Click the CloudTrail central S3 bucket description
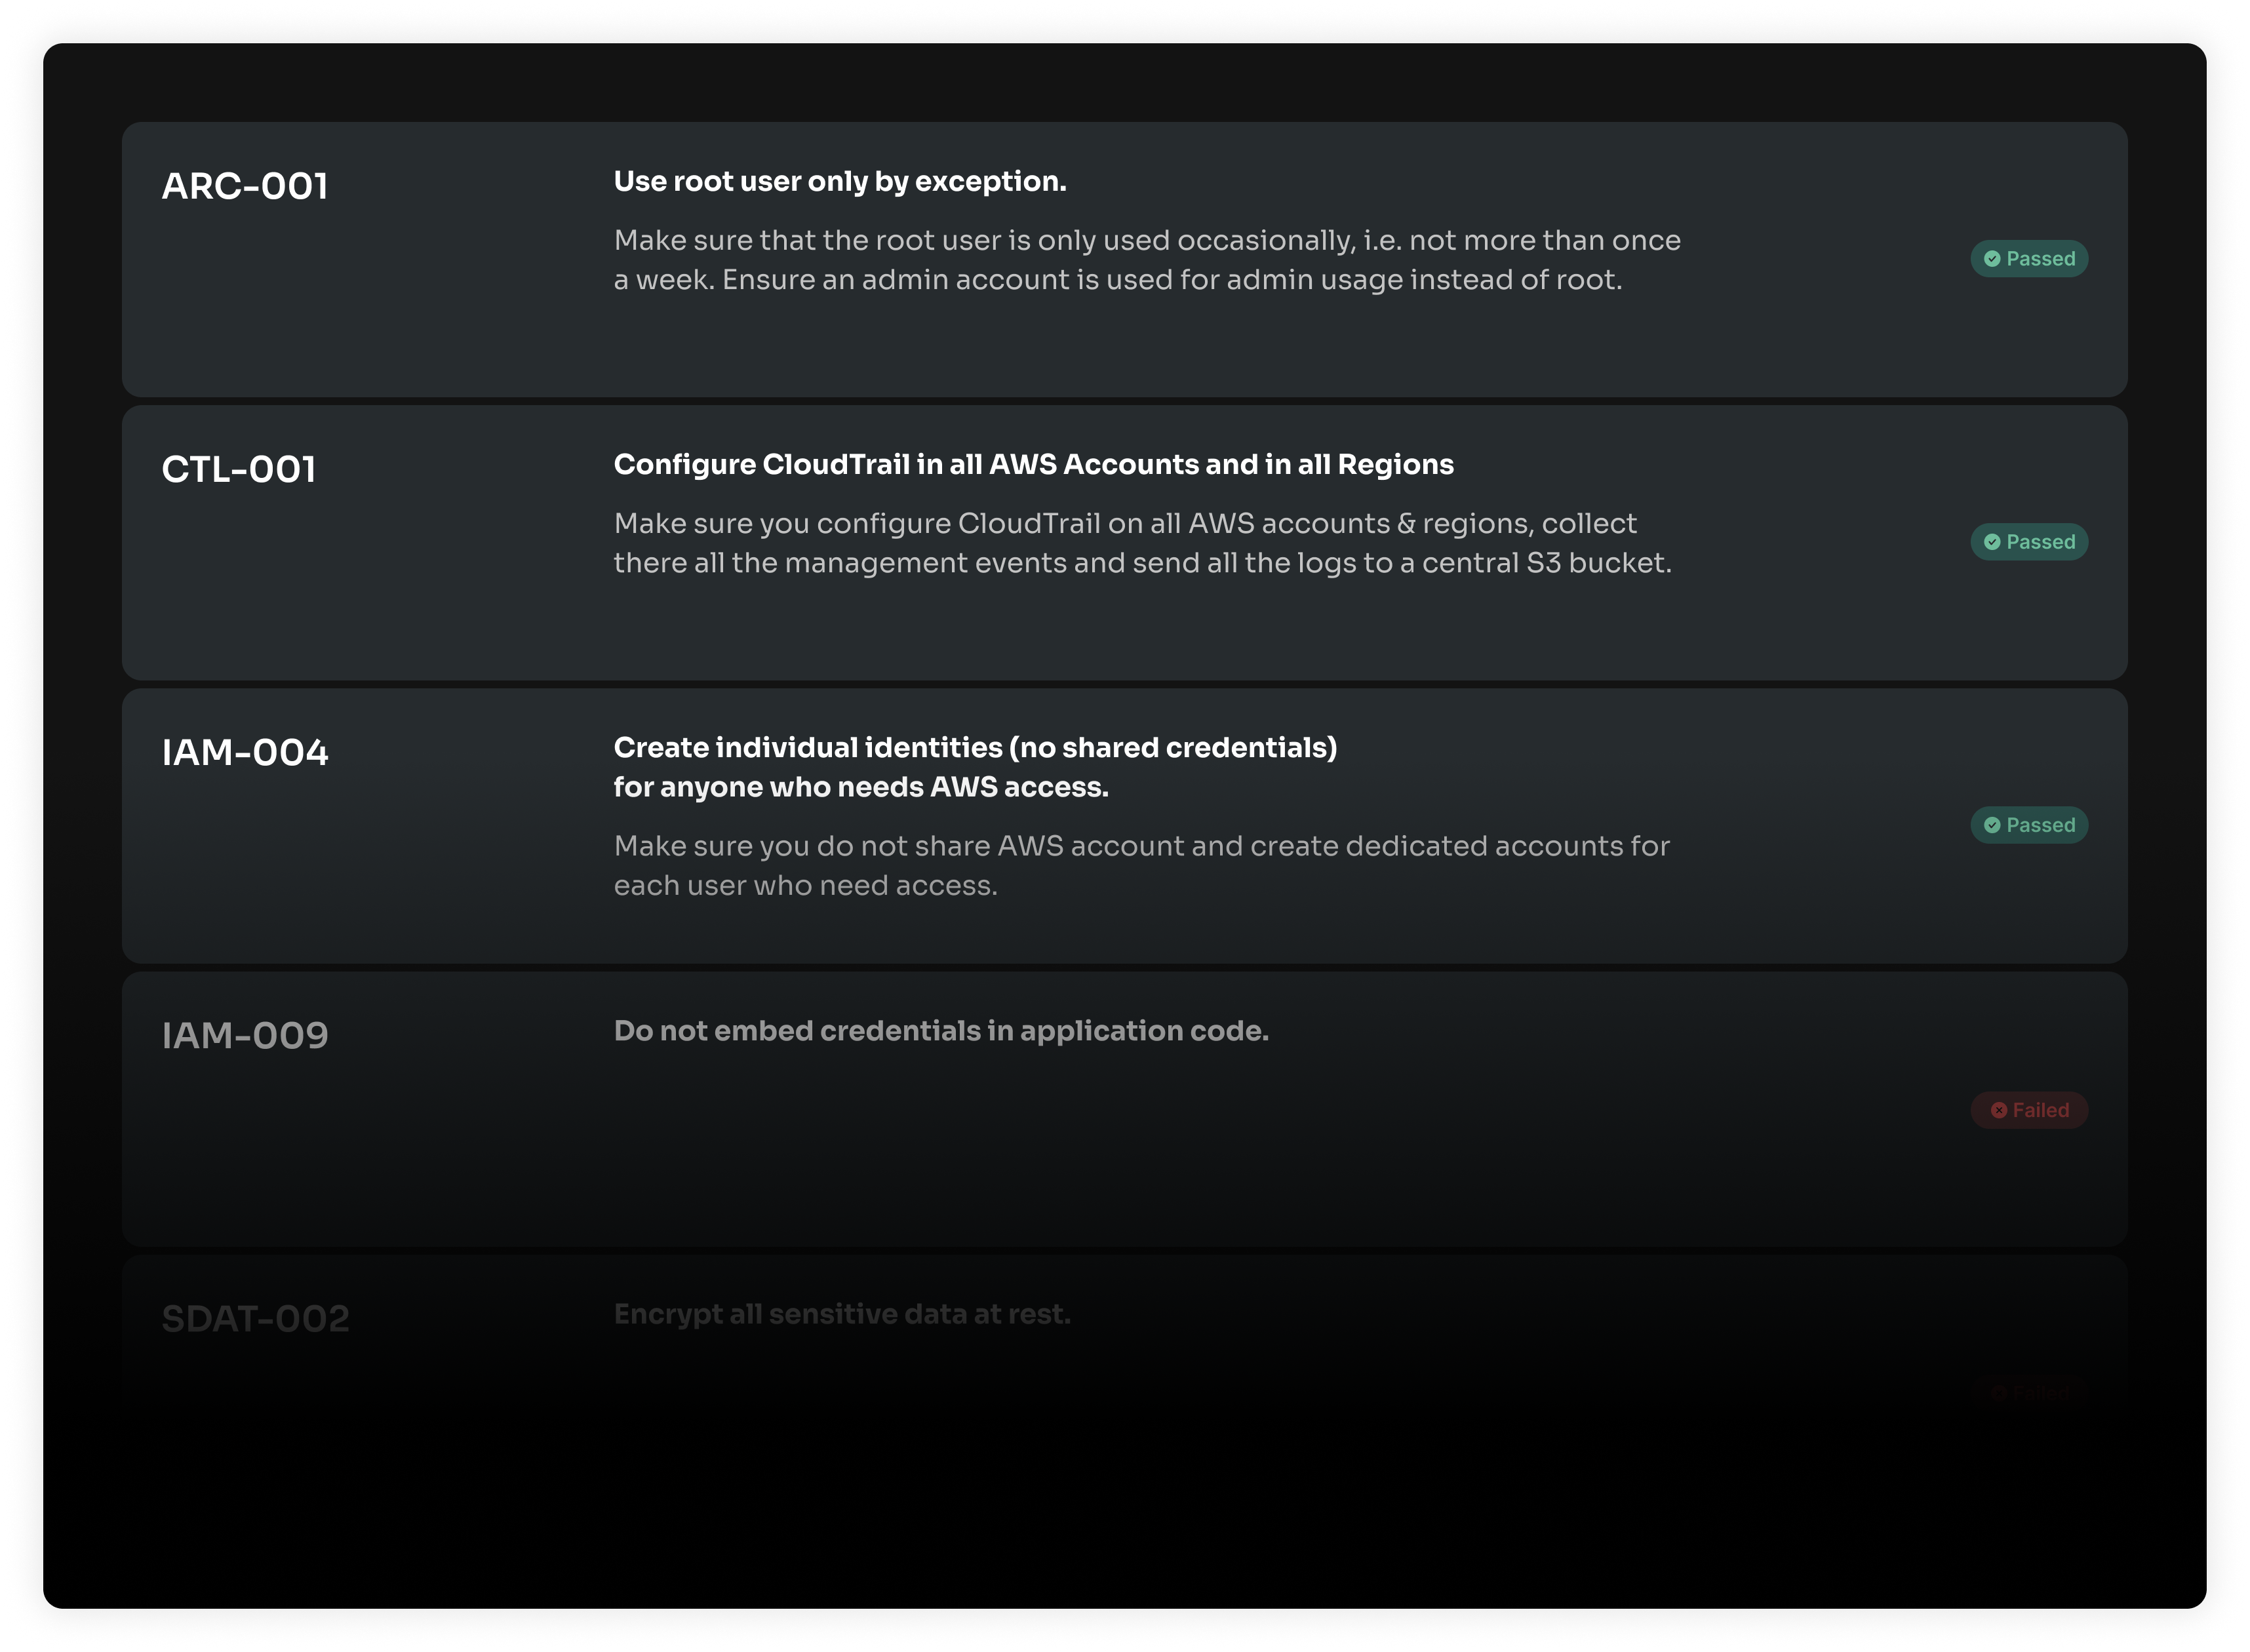This screenshot has height=1652, width=2250. pos(1142,543)
